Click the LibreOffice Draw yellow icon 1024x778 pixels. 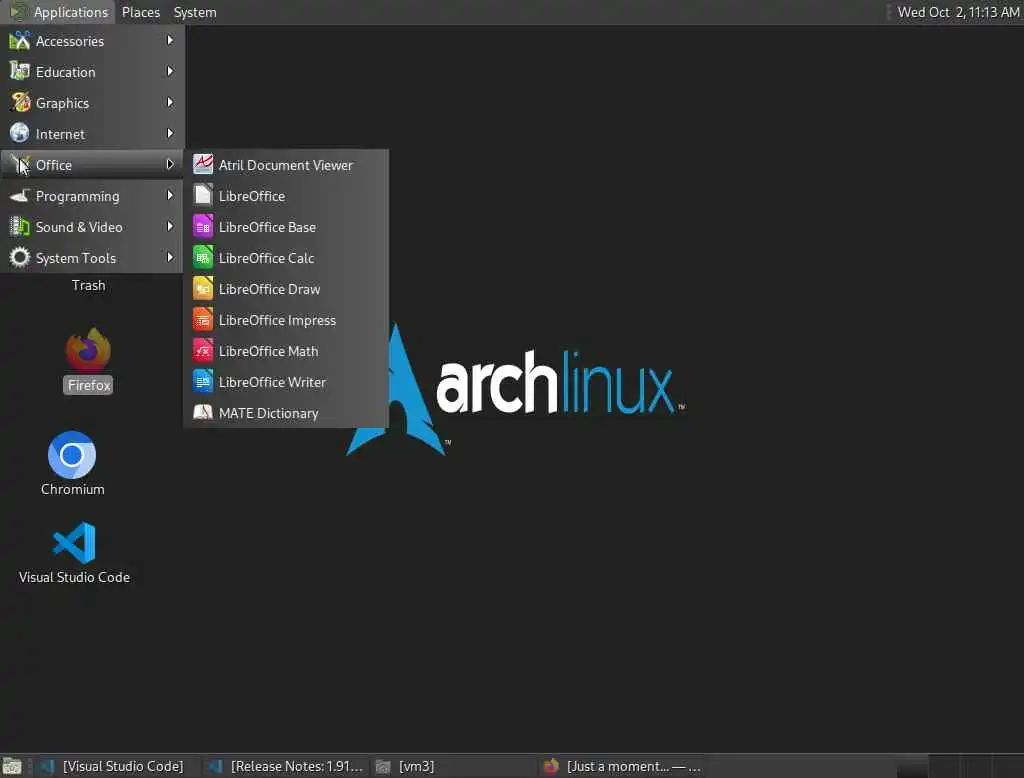[203, 289]
